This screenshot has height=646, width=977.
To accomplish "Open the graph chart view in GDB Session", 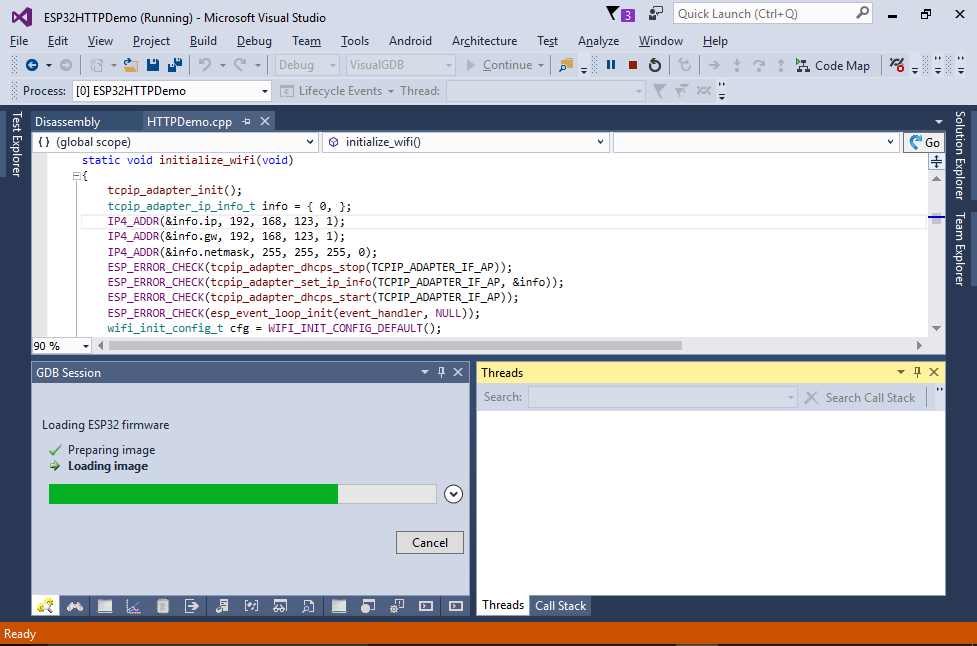I will 133,606.
